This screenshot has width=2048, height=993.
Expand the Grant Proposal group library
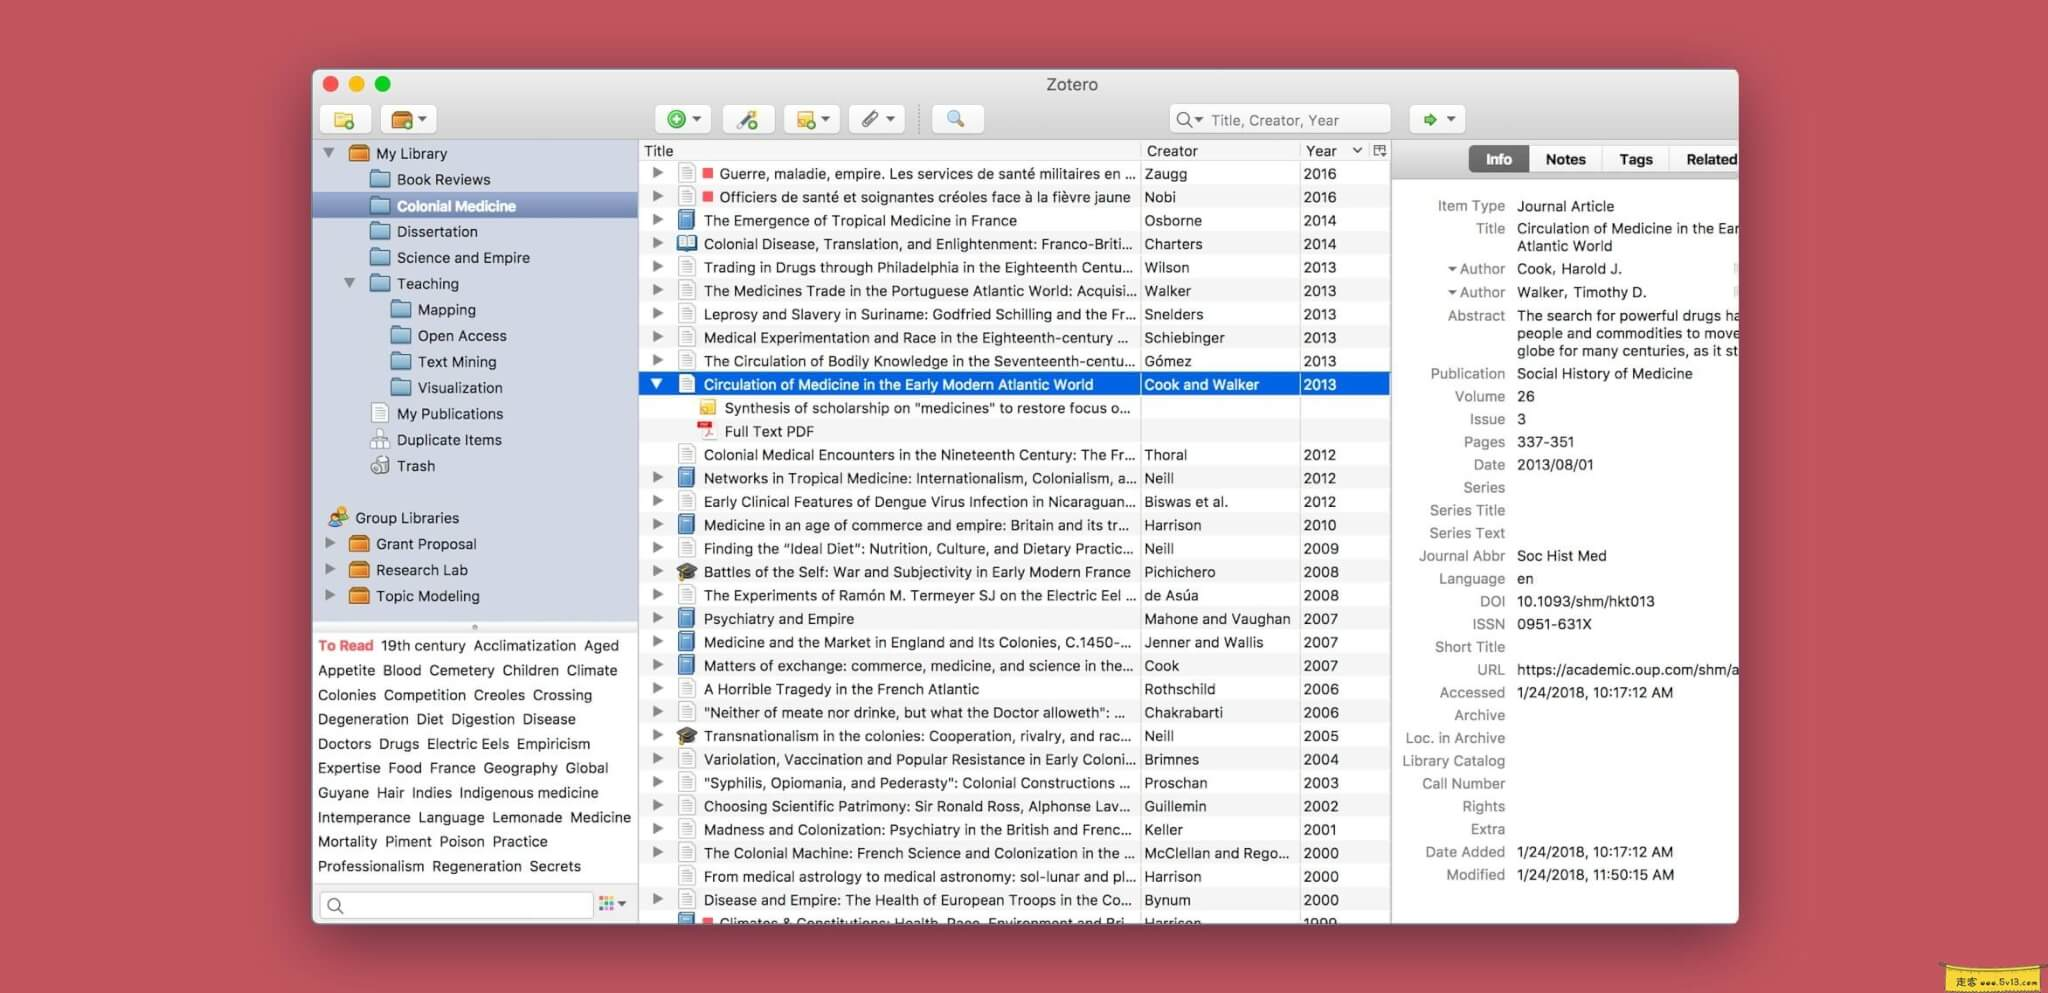click(331, 543)
